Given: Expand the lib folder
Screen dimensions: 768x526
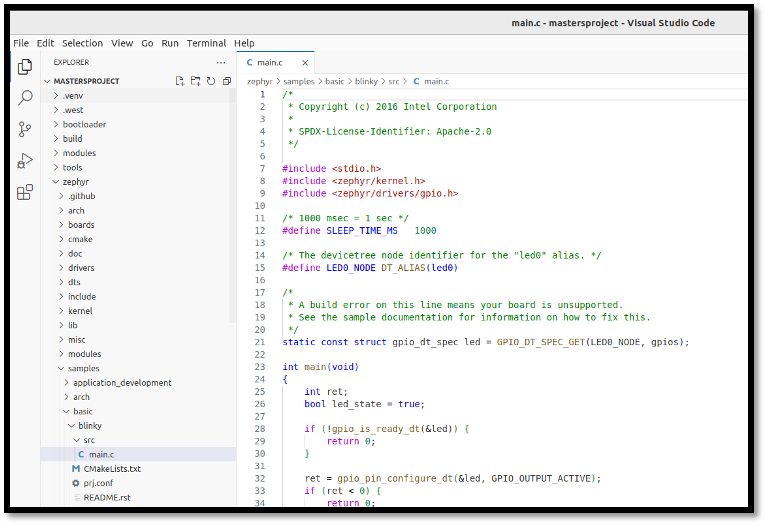Looking at the screenshot, I should tap(138, 325).
